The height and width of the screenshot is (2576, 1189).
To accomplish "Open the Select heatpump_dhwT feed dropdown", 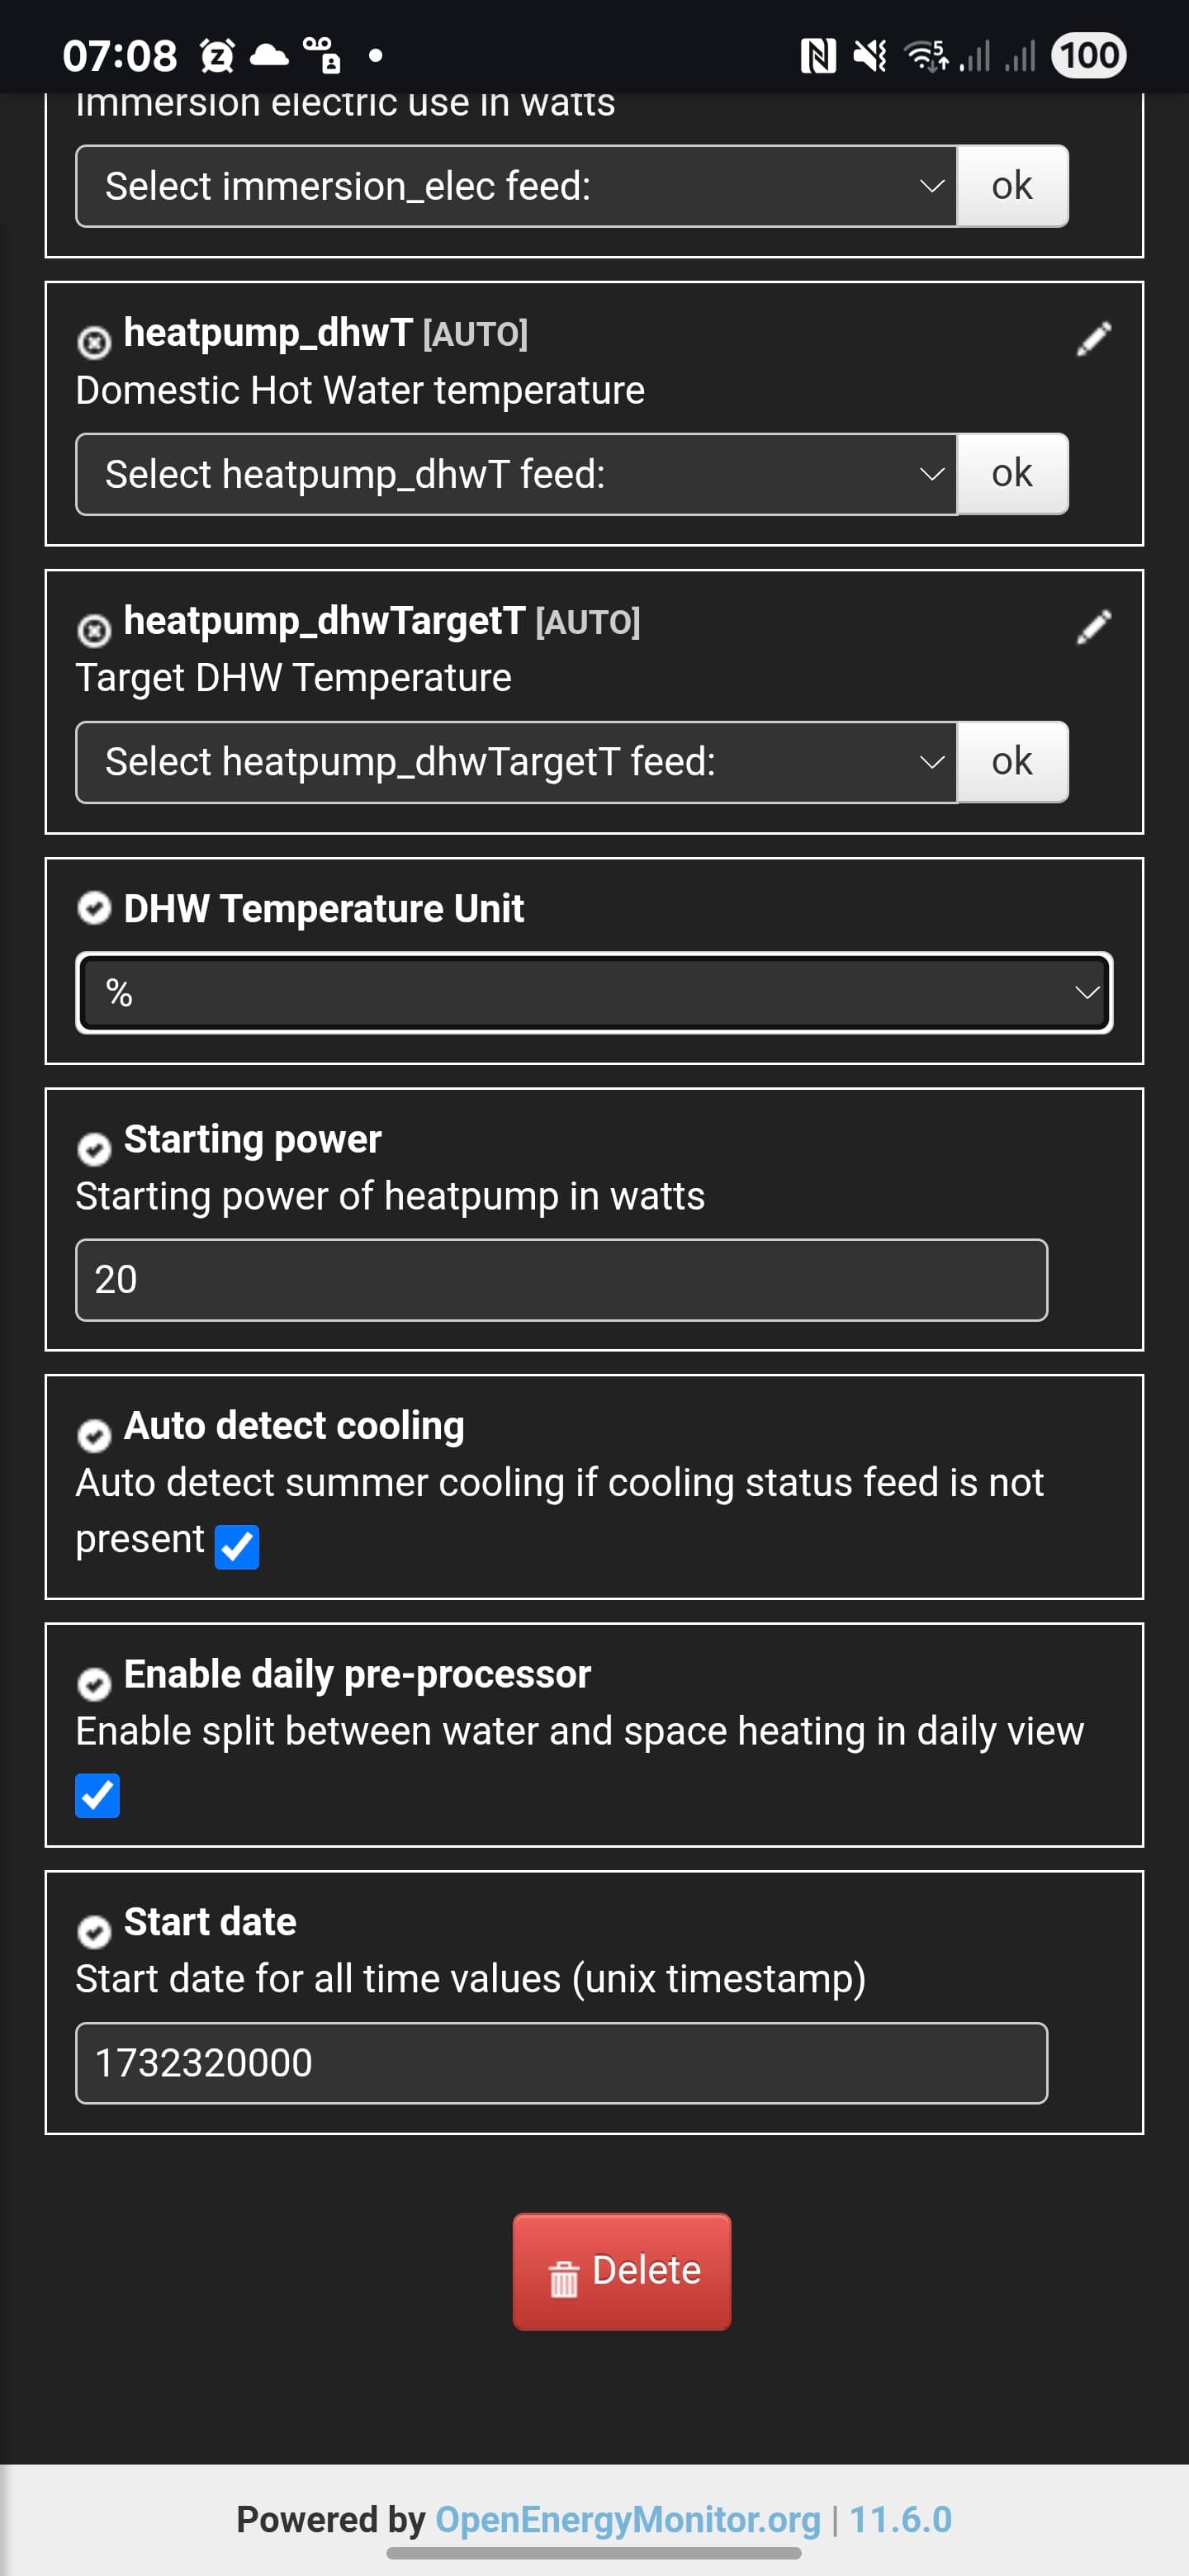I will point(516,474).
